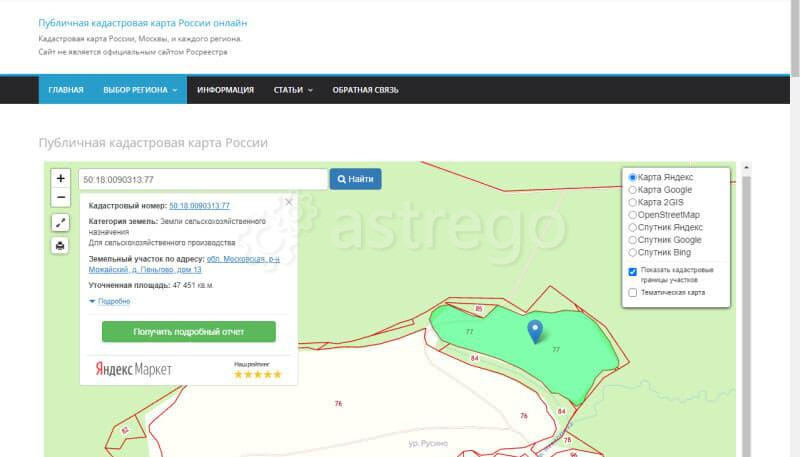This screenshot has width=800, height=457.
Task: Close the parcel info popup
Action: [289, 202]
